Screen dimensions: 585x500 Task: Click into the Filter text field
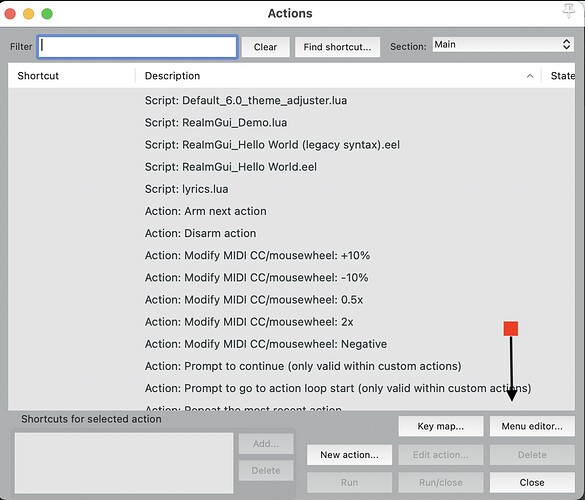pyautogui.click(x=137, y=47)
